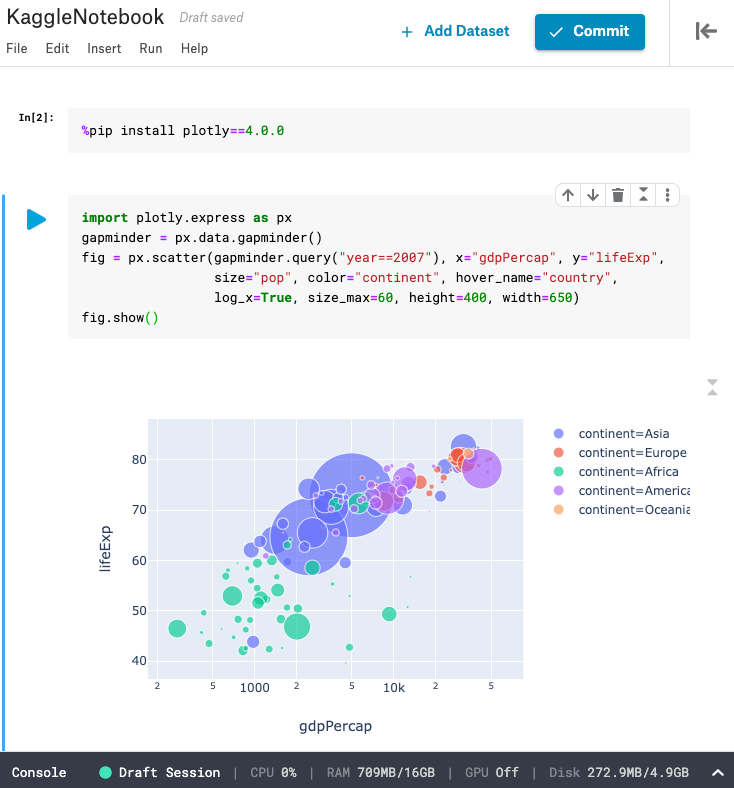Run the plotly code cell

(x=36, y=220)
